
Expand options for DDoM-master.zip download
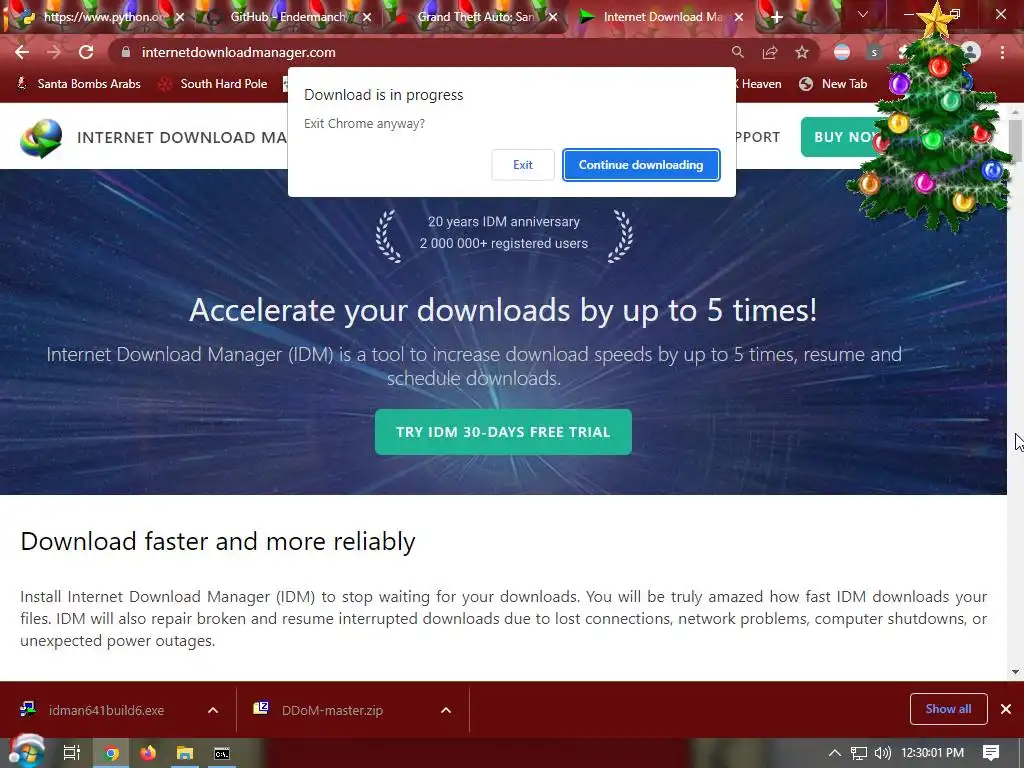(x=446, y=710)
